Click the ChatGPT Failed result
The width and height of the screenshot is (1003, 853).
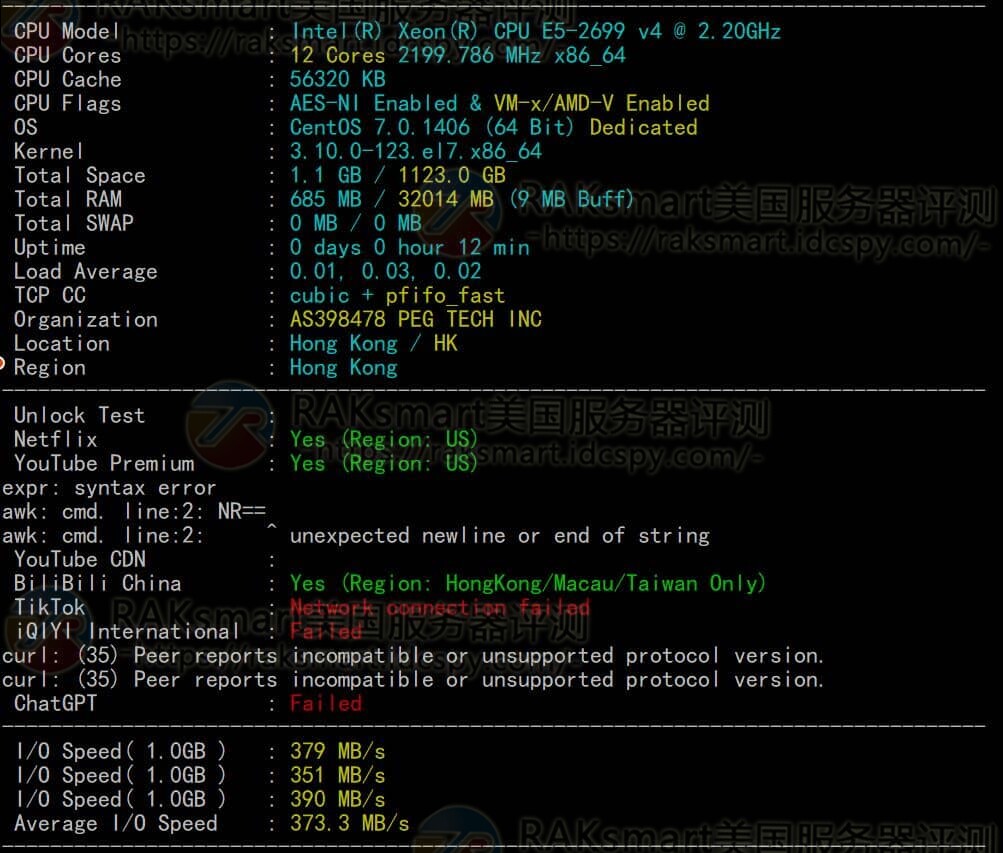(x=325, y=703)
